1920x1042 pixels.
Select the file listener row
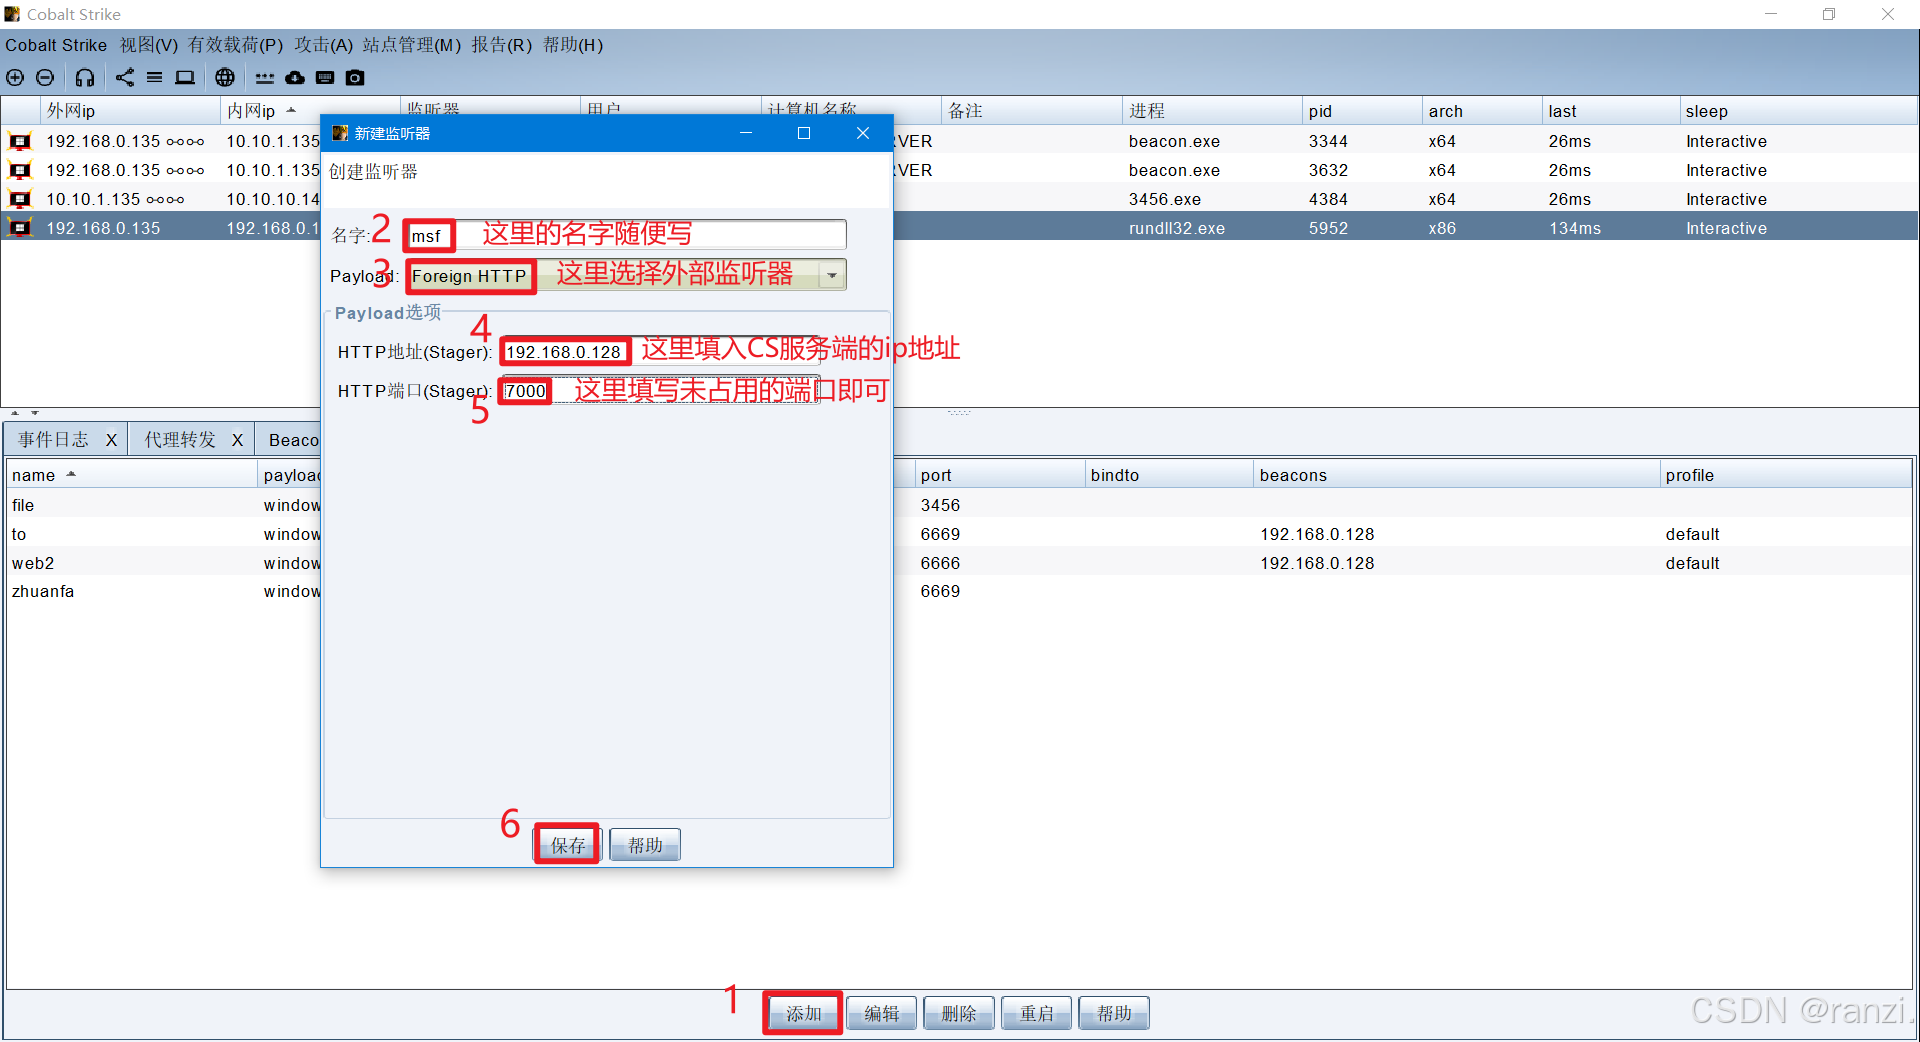pos(960,505)
